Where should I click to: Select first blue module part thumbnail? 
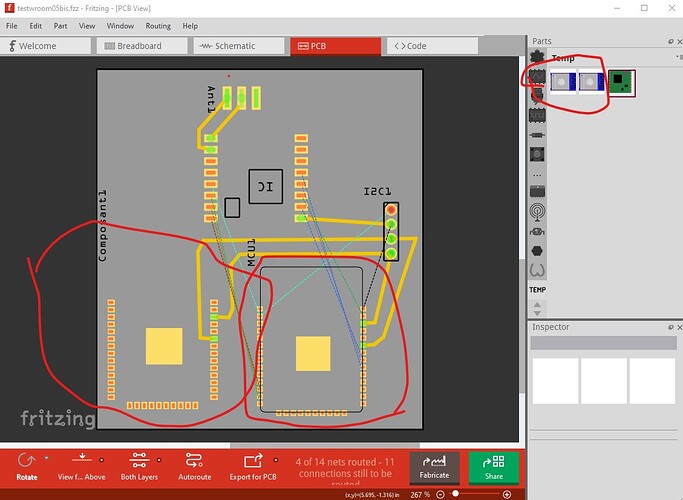click(x=563, y=82)
